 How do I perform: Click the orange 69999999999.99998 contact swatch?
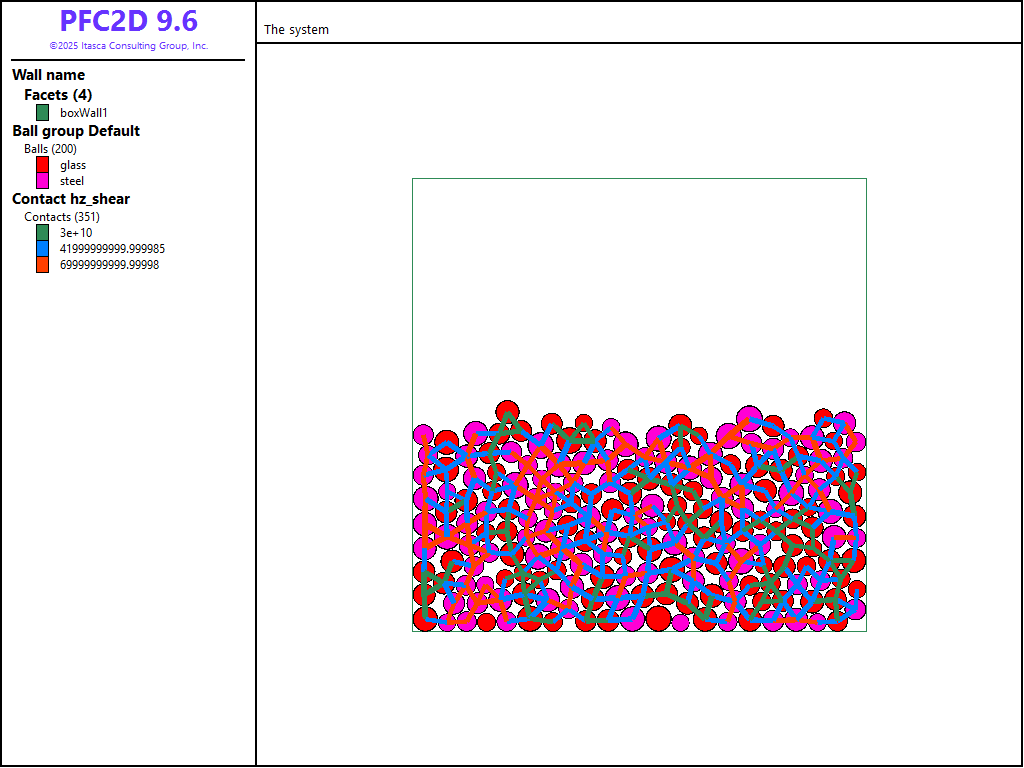pyautogui.click(x=42, y=265)
